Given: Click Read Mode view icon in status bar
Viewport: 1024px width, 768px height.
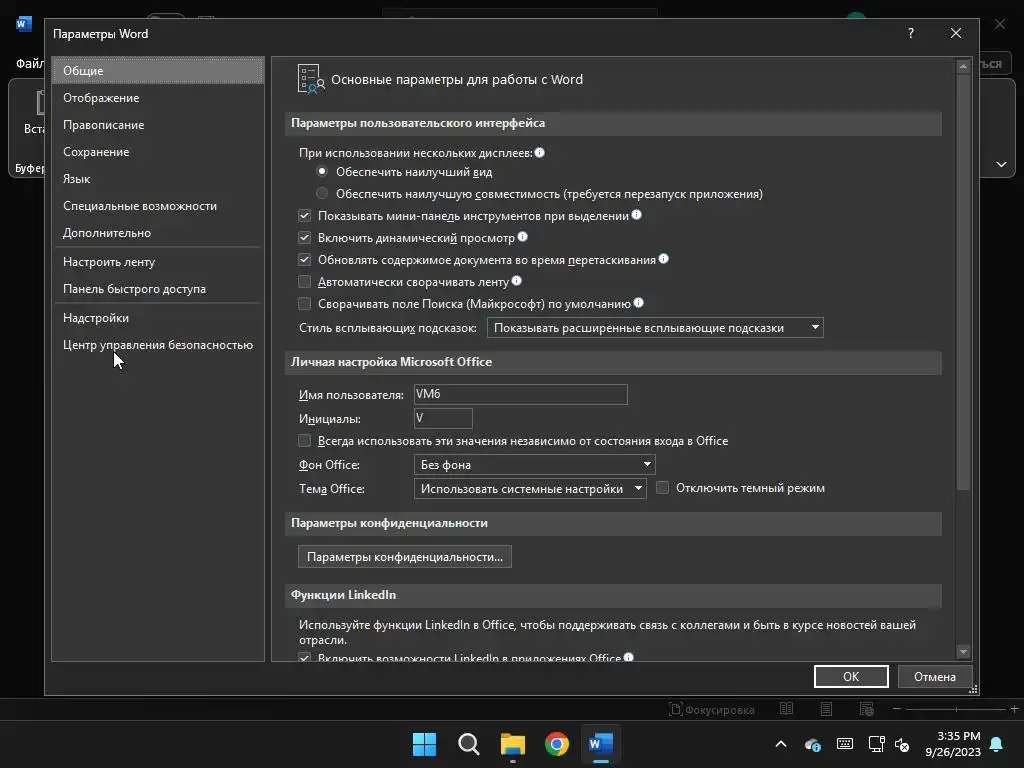Looking at the screenshot, I should click(786, 709).
